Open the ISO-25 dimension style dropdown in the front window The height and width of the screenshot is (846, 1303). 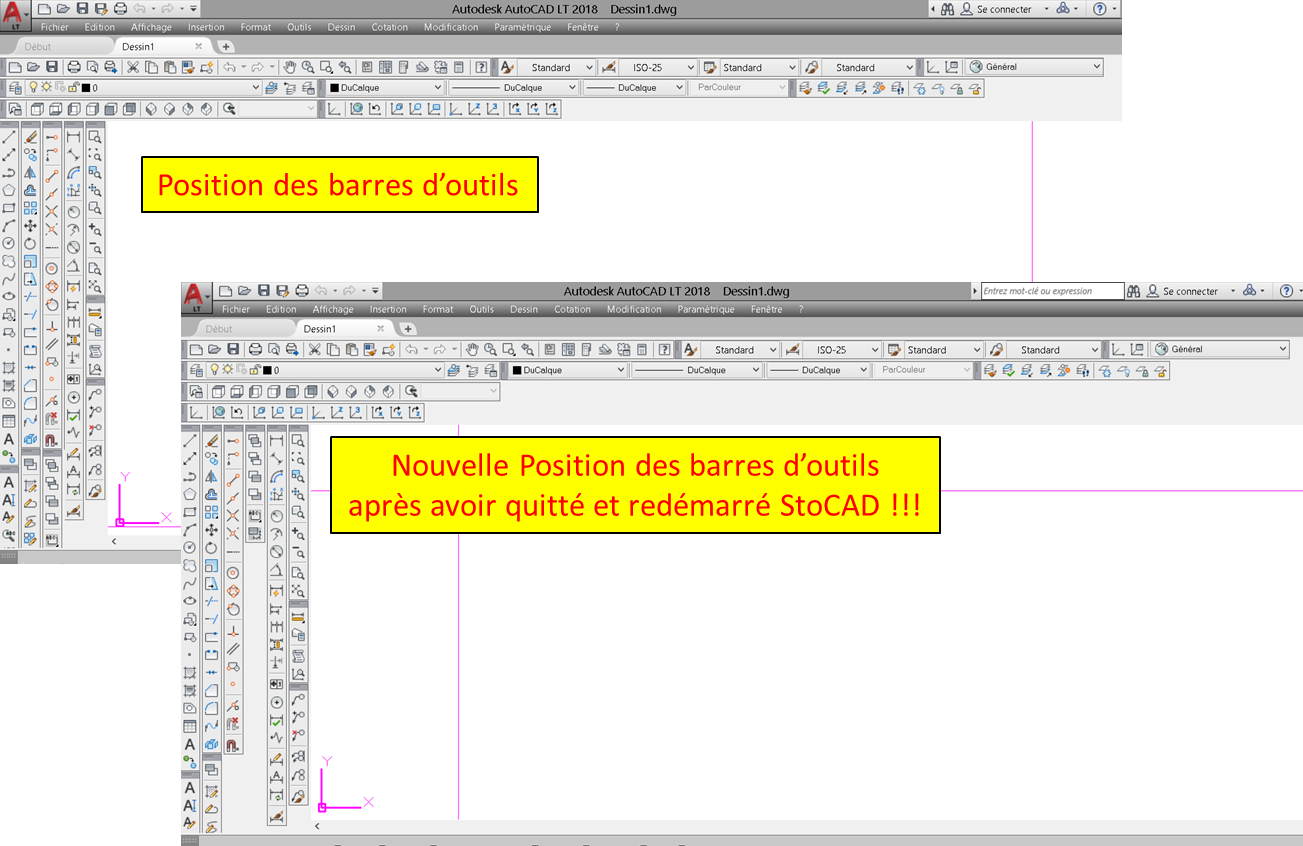pyautogui.click(x=839, y=350)
